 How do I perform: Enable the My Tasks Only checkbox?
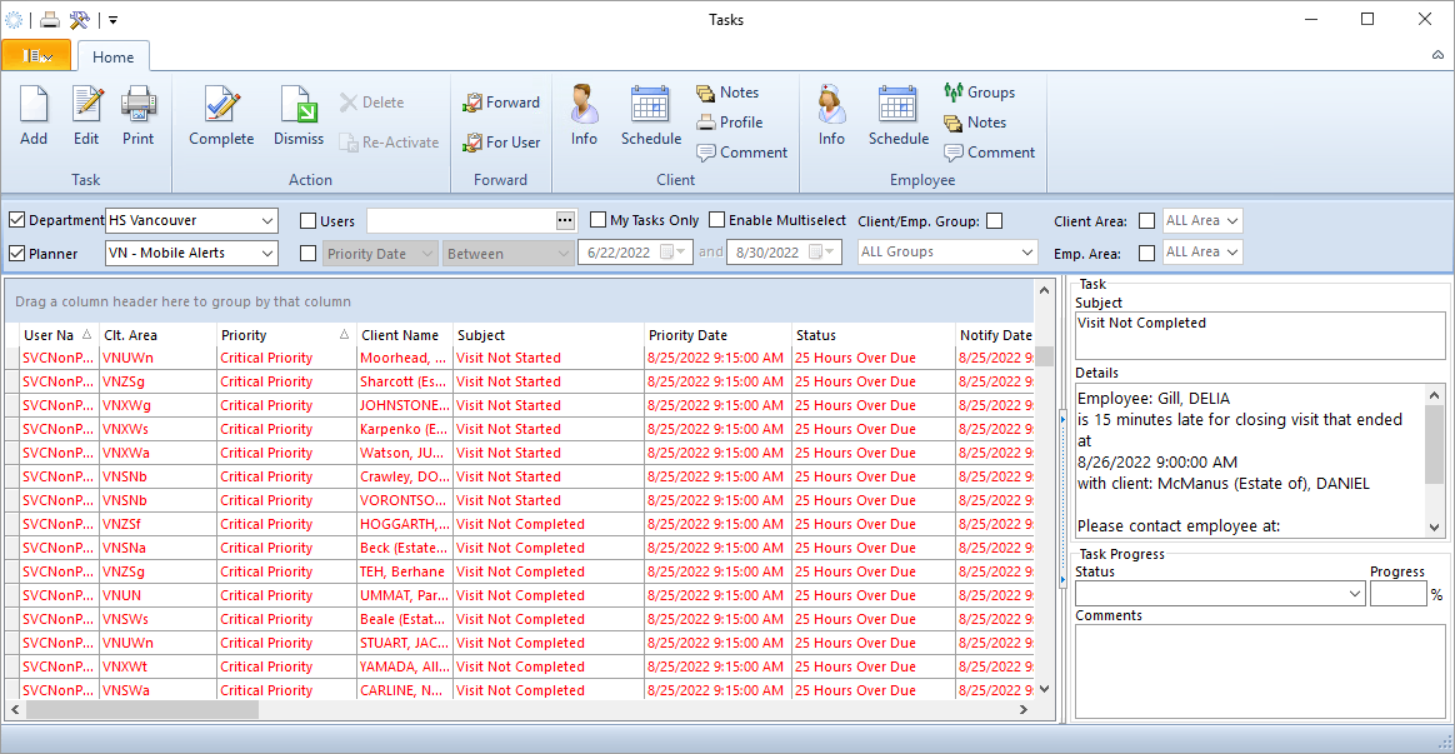[598, 219]
